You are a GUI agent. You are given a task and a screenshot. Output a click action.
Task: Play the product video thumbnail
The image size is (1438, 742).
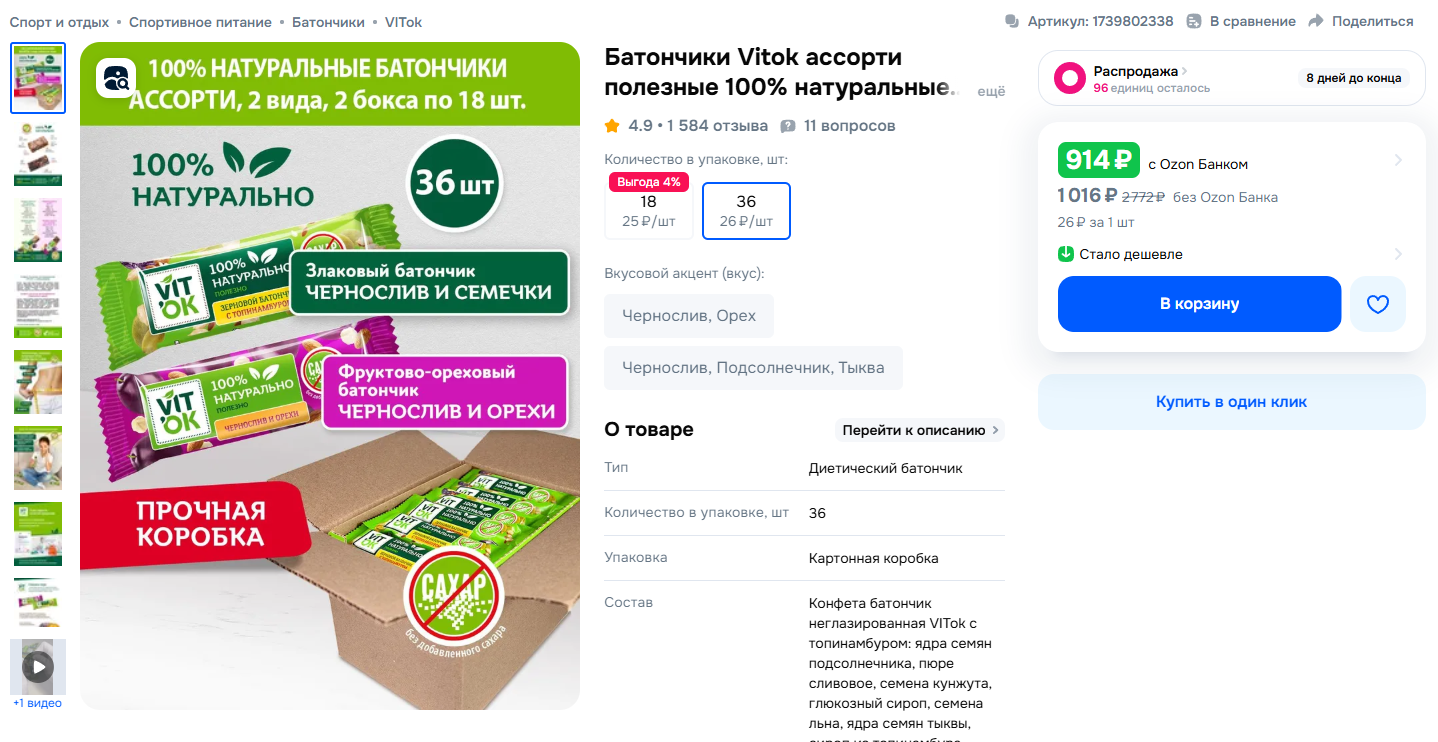pyautogui.click(x=38, y=667)
